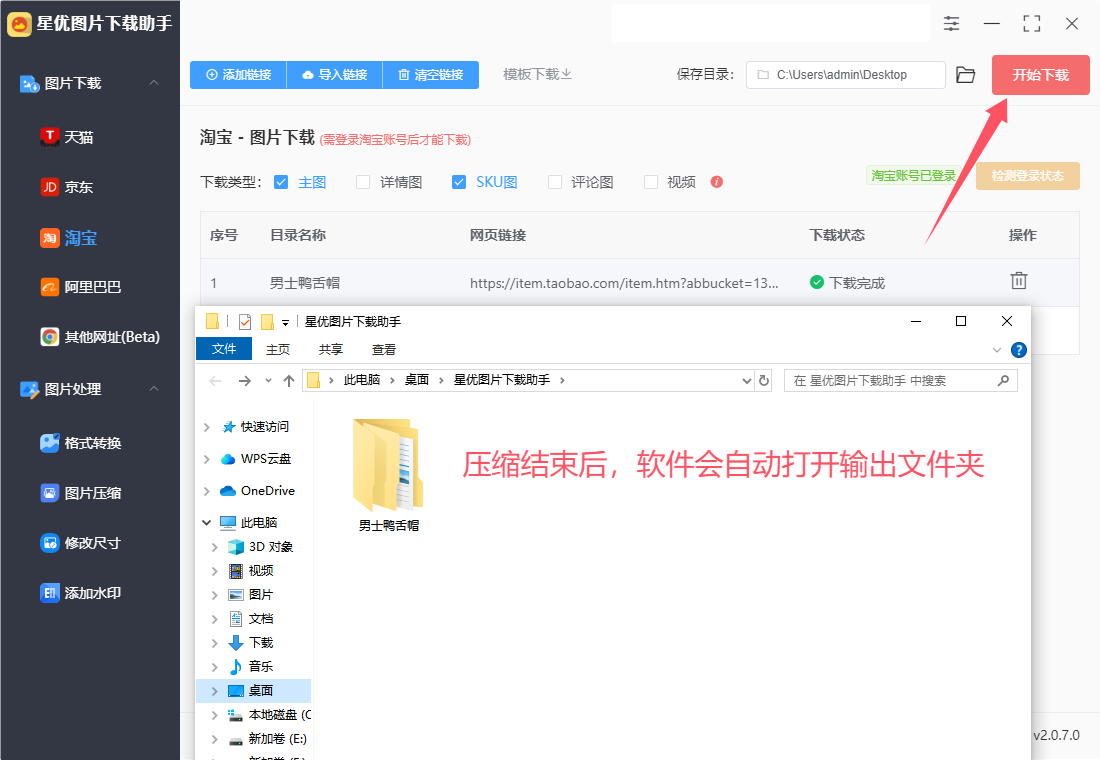Expand WPS云盘 in Explorer tree

tap(206, 459)
